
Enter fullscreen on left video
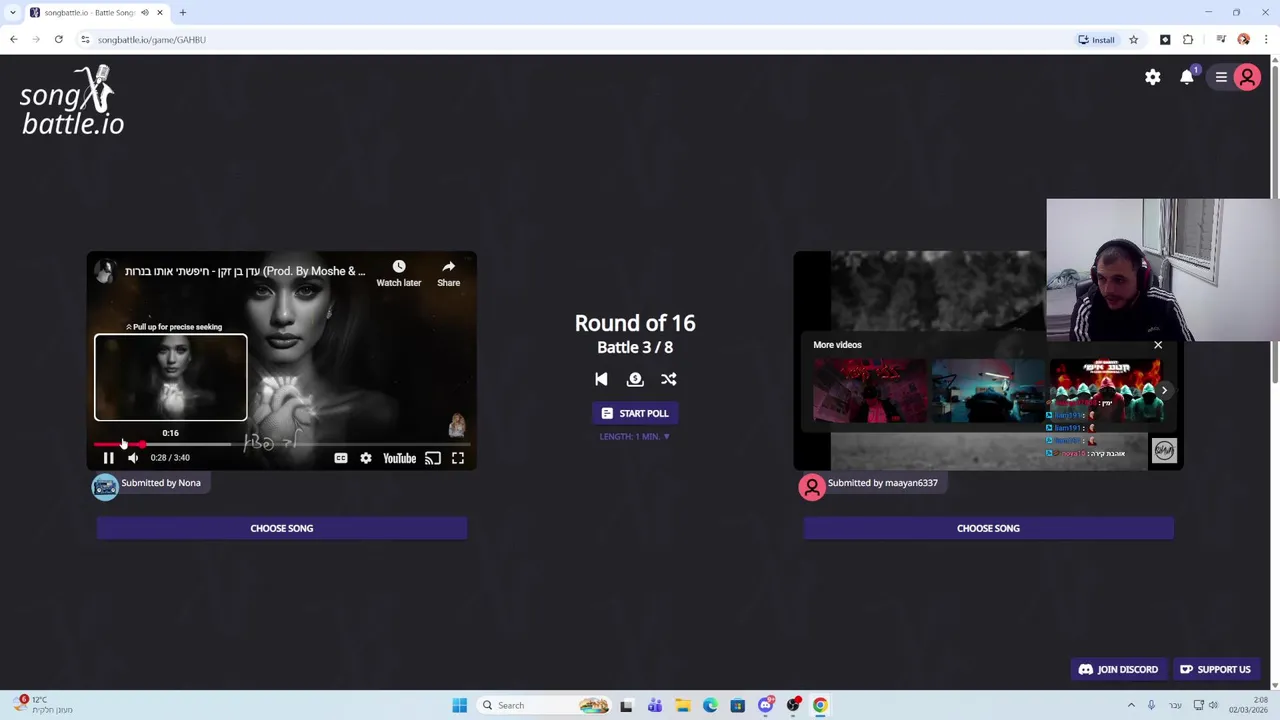(458, 458)
